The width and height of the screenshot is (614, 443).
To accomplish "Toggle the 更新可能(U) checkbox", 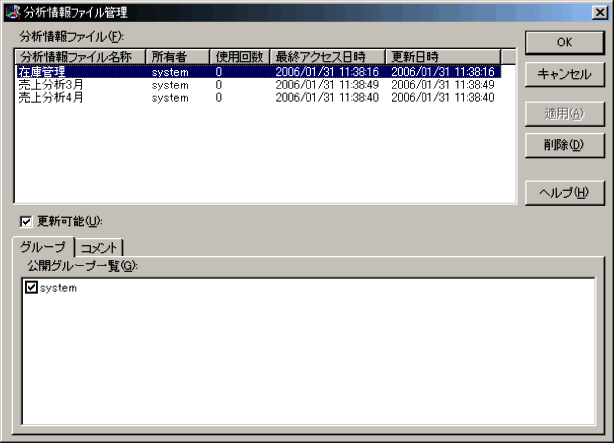I will tap(26, 222).
